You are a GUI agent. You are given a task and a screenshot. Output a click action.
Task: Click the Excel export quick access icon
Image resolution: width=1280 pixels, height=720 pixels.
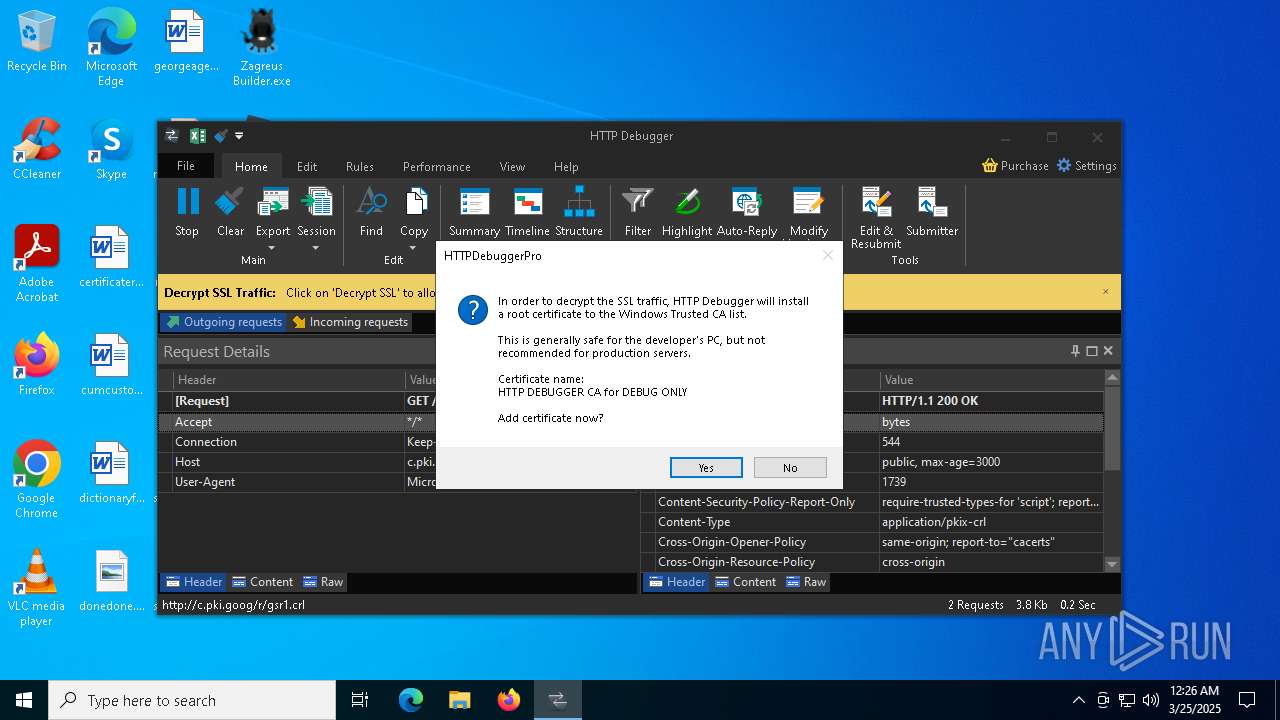coord(198,136)
